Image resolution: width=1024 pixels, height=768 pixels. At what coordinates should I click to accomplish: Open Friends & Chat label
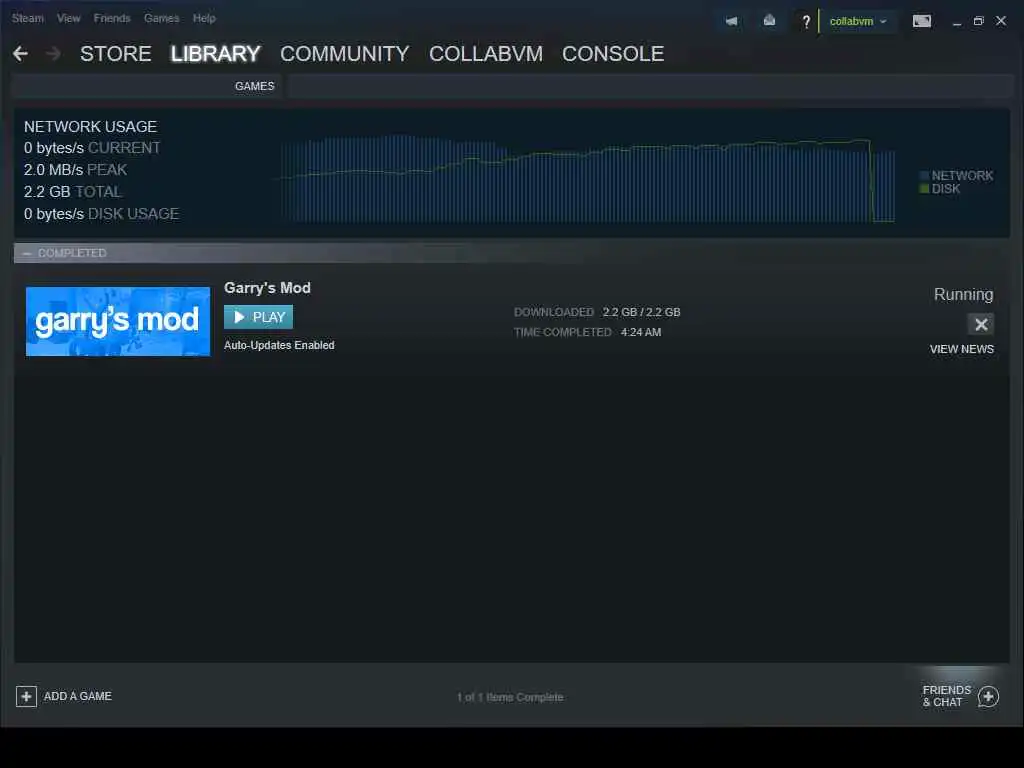click(x=946, y=696)
